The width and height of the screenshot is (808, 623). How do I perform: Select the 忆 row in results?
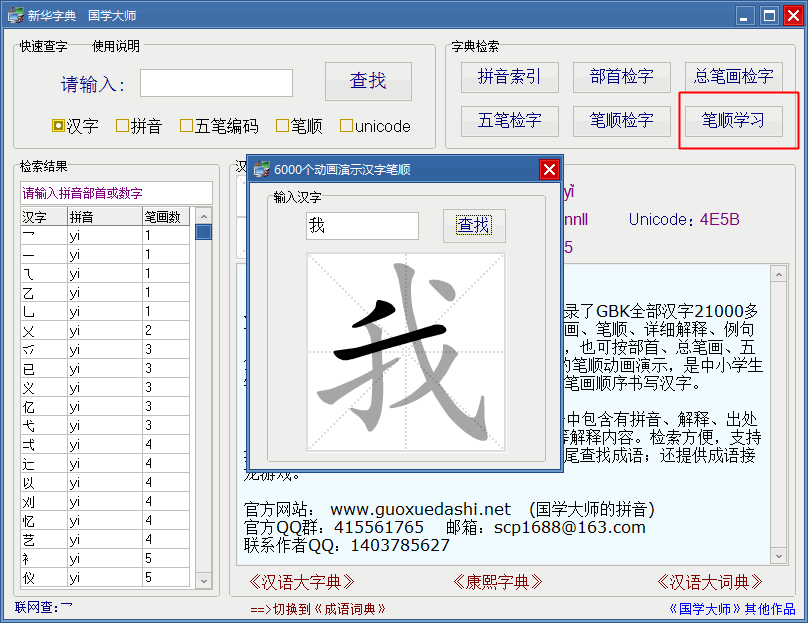[105, 521]
